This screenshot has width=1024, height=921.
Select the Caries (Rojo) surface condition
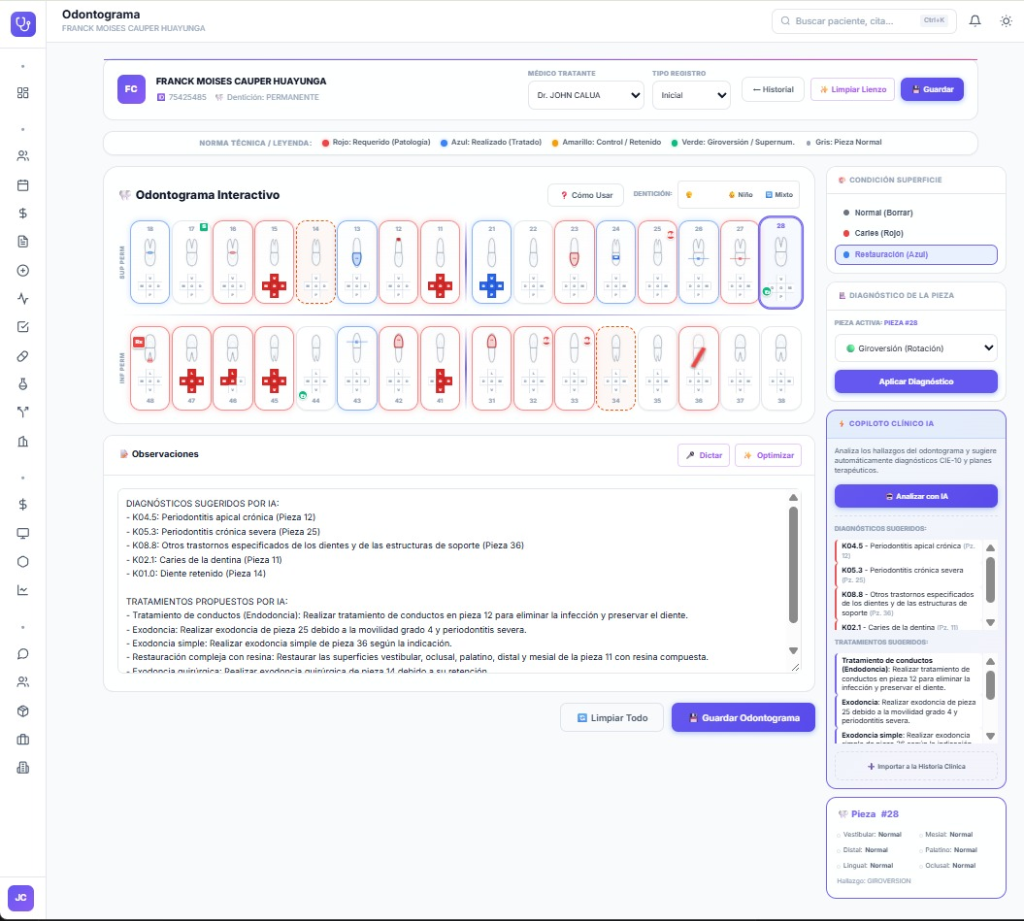tap(916, 233)
